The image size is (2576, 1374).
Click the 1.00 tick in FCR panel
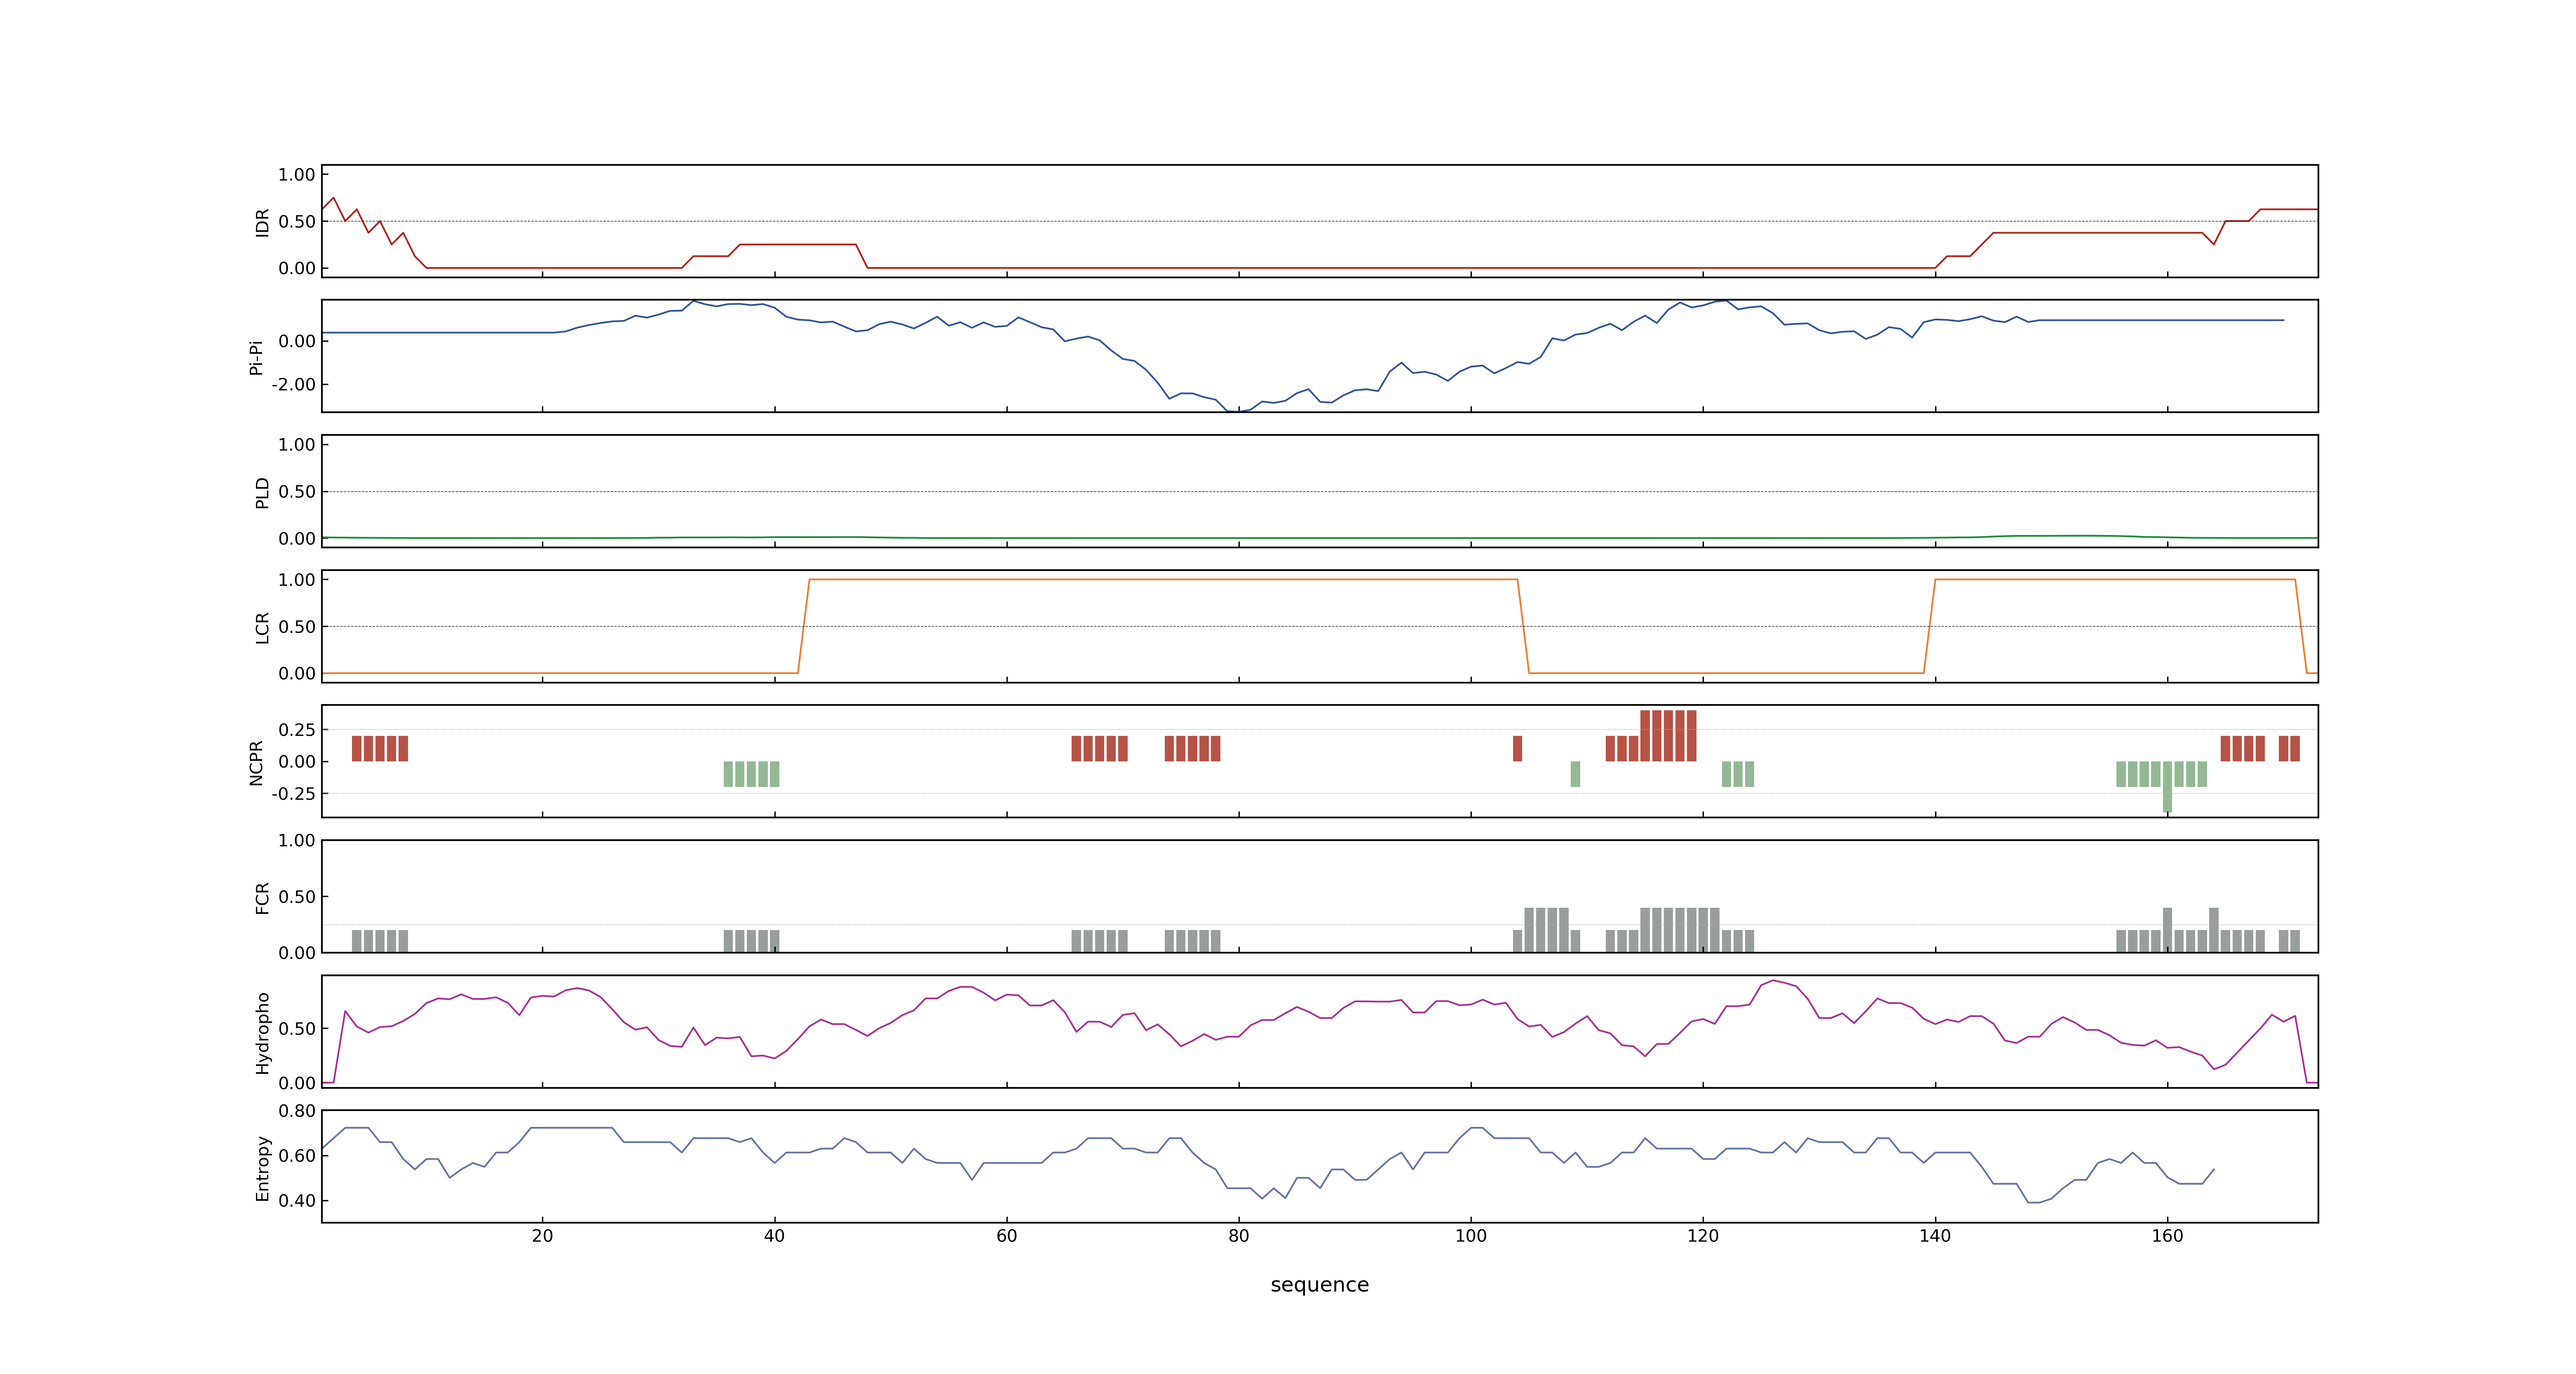point(297,841)
